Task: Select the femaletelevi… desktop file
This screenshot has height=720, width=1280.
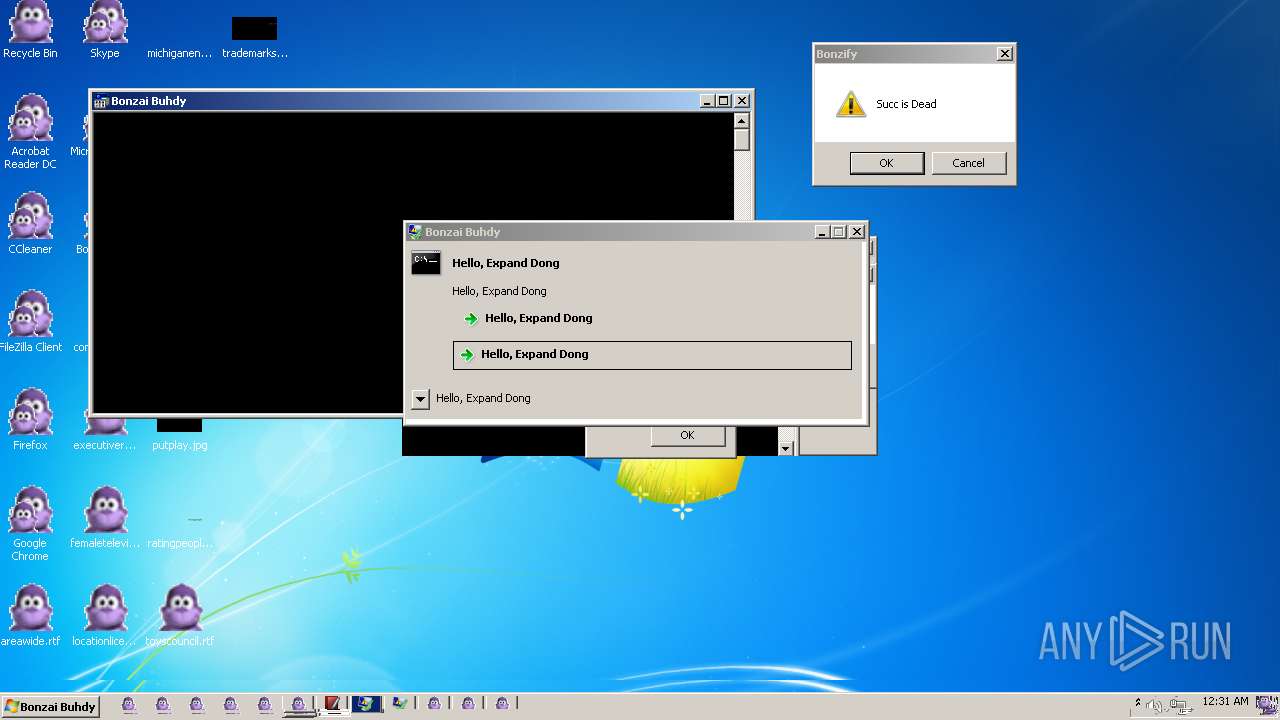Action: click(106, 517)
